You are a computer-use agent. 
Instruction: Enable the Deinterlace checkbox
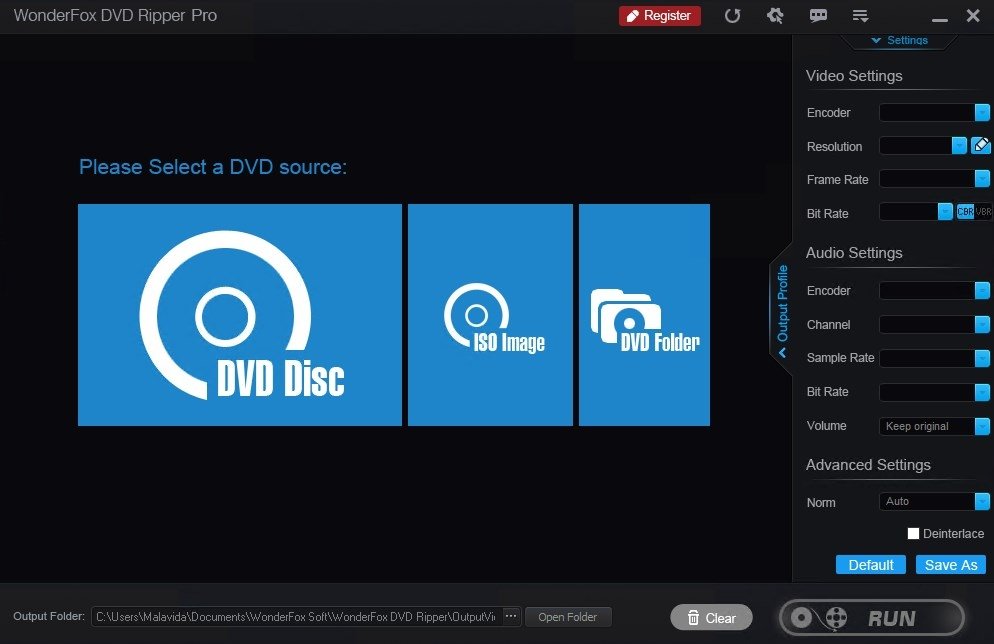point(913,534)
